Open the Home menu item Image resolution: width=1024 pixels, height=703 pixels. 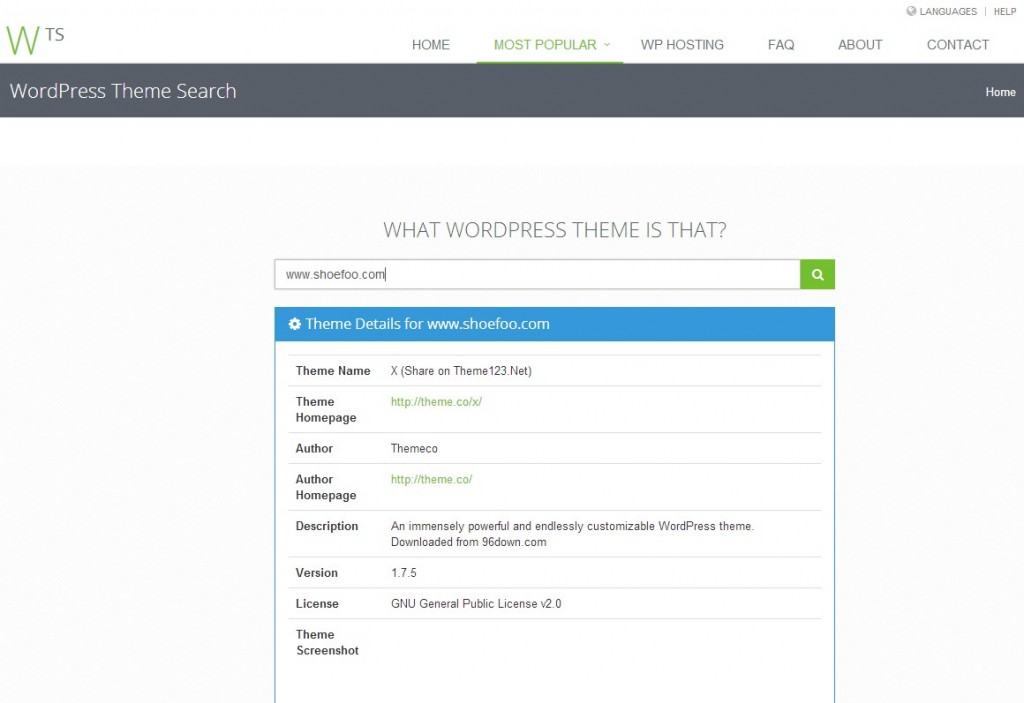coord(430,44)
